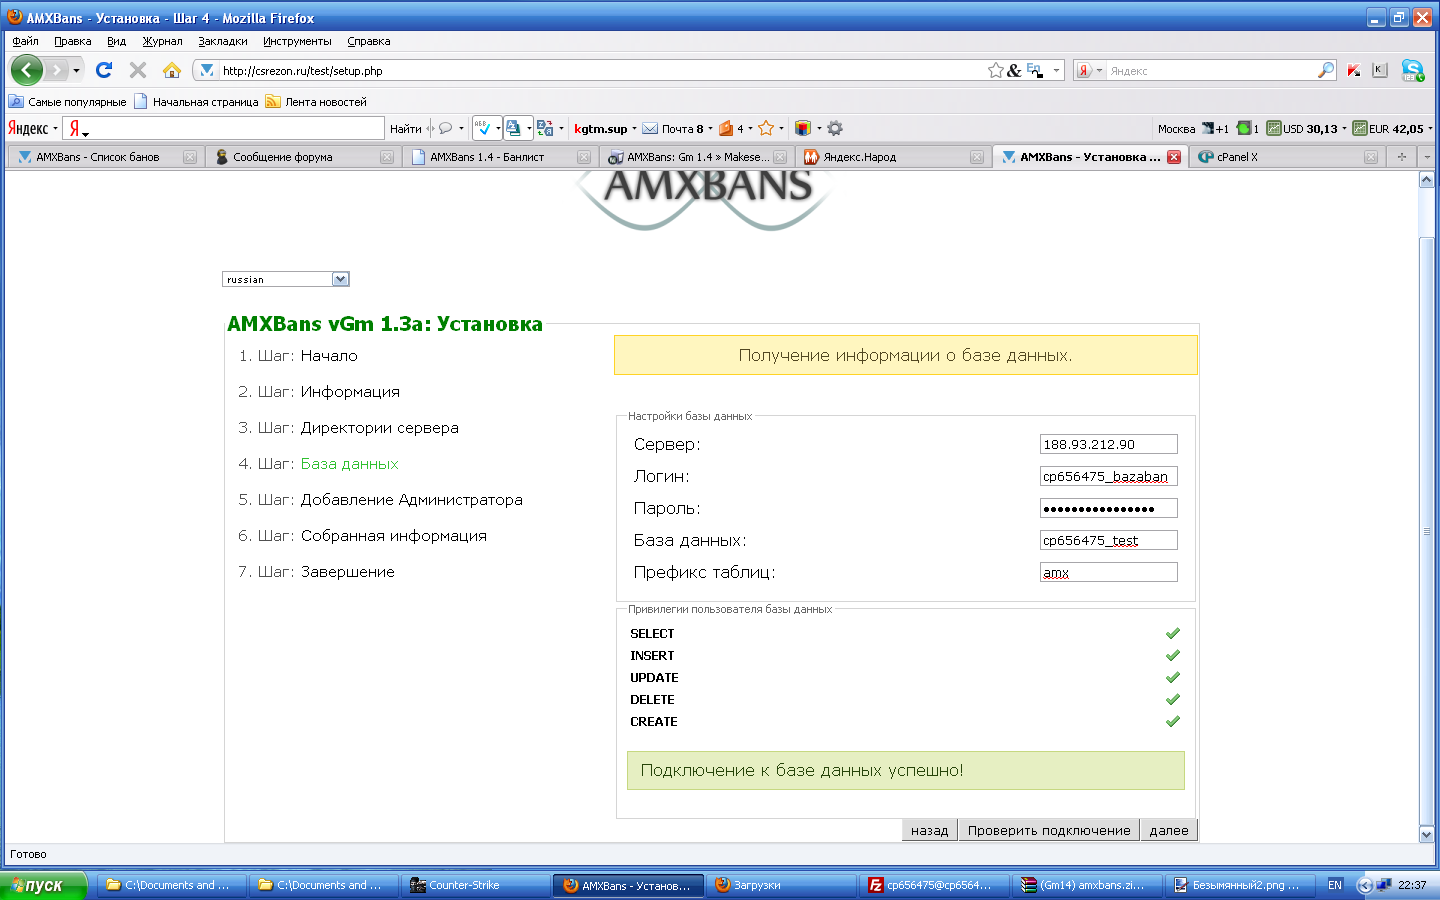1440x900 pixels.
Task: Close the AMXBans - Установка tab
Action: pos(1174,157)
